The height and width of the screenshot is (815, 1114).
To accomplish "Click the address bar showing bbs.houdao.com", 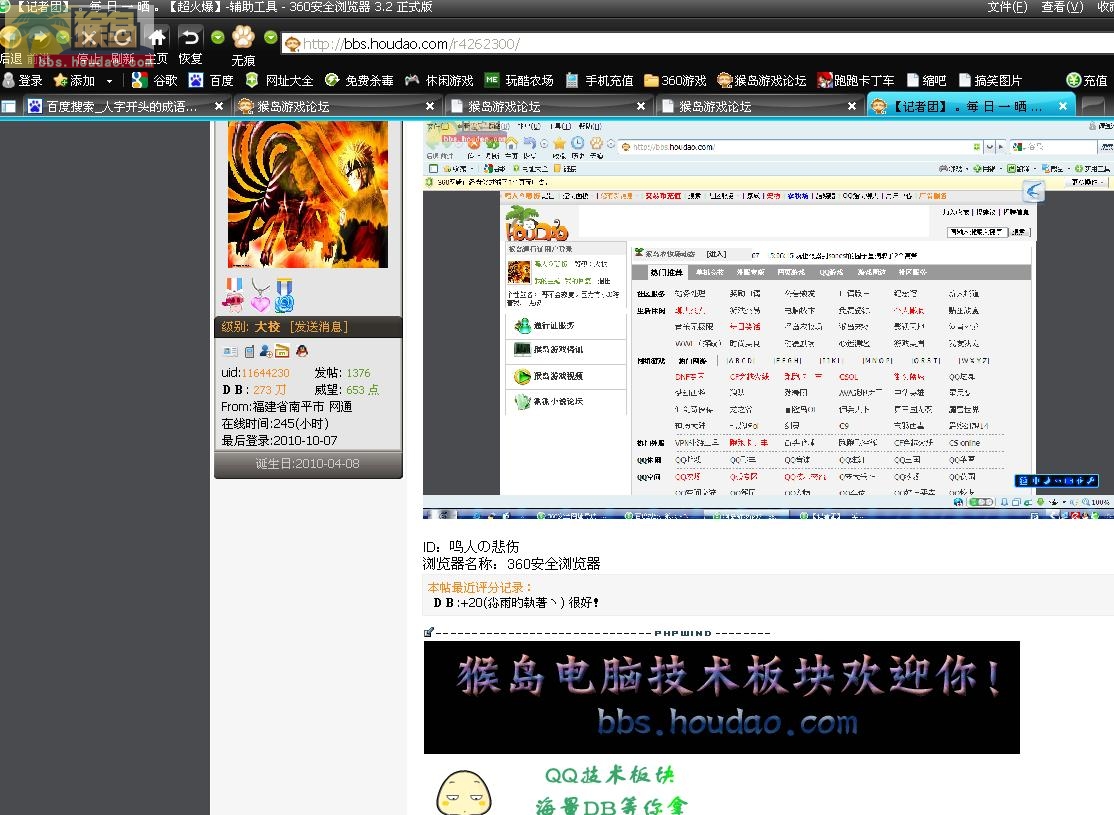I will pos(696,44).
